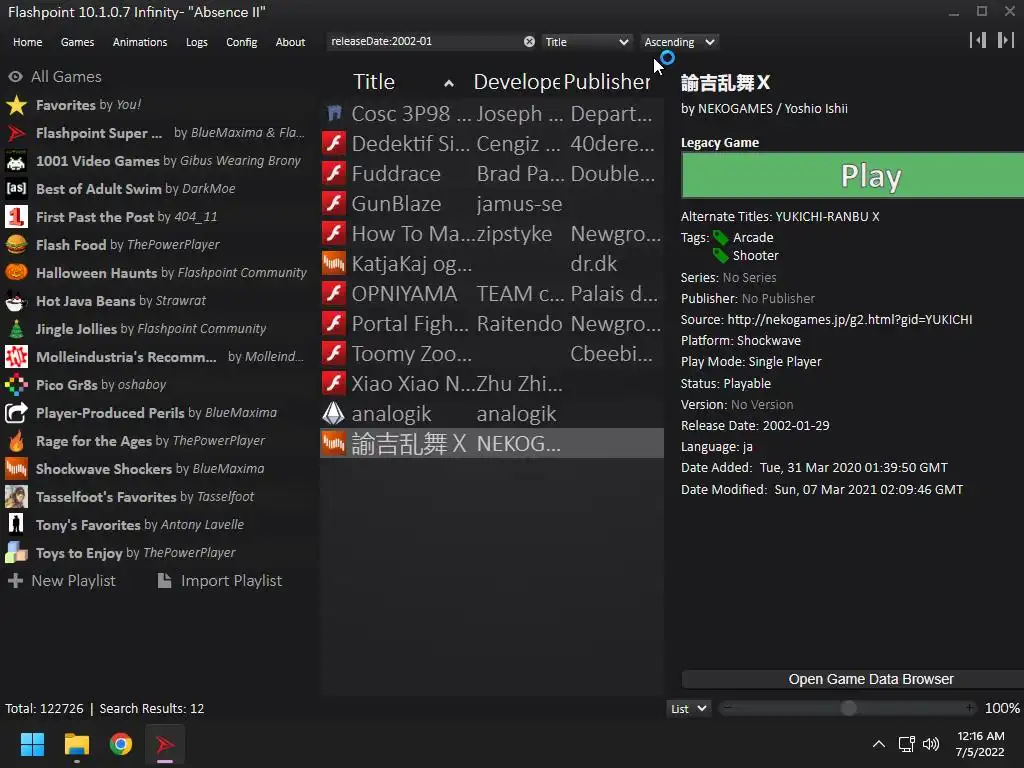Toggle sort arrow on Title column
Image resolution: width=1024 pixels, height=768 pixels.
click(x=449, y=83)
